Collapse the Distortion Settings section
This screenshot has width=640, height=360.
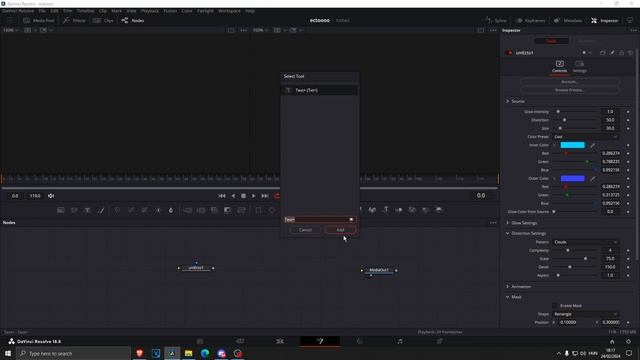pyautogui.click(x=508, y=233)
